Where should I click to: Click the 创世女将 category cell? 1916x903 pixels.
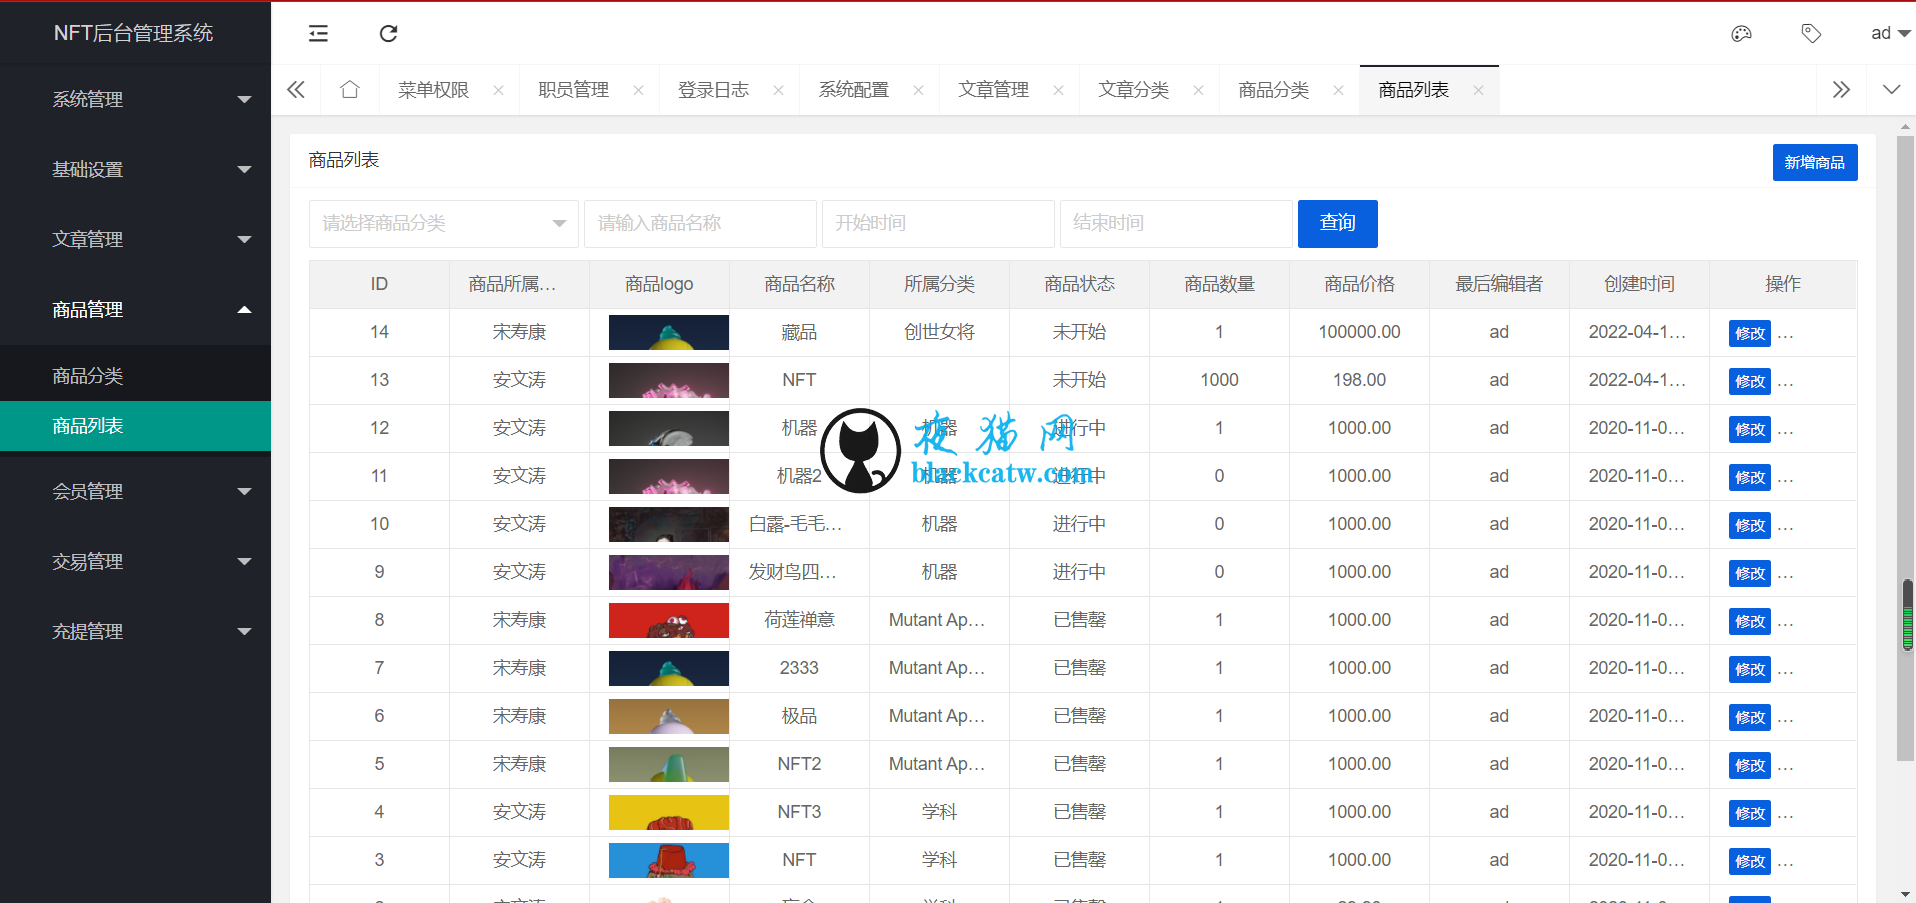[939, 332]
